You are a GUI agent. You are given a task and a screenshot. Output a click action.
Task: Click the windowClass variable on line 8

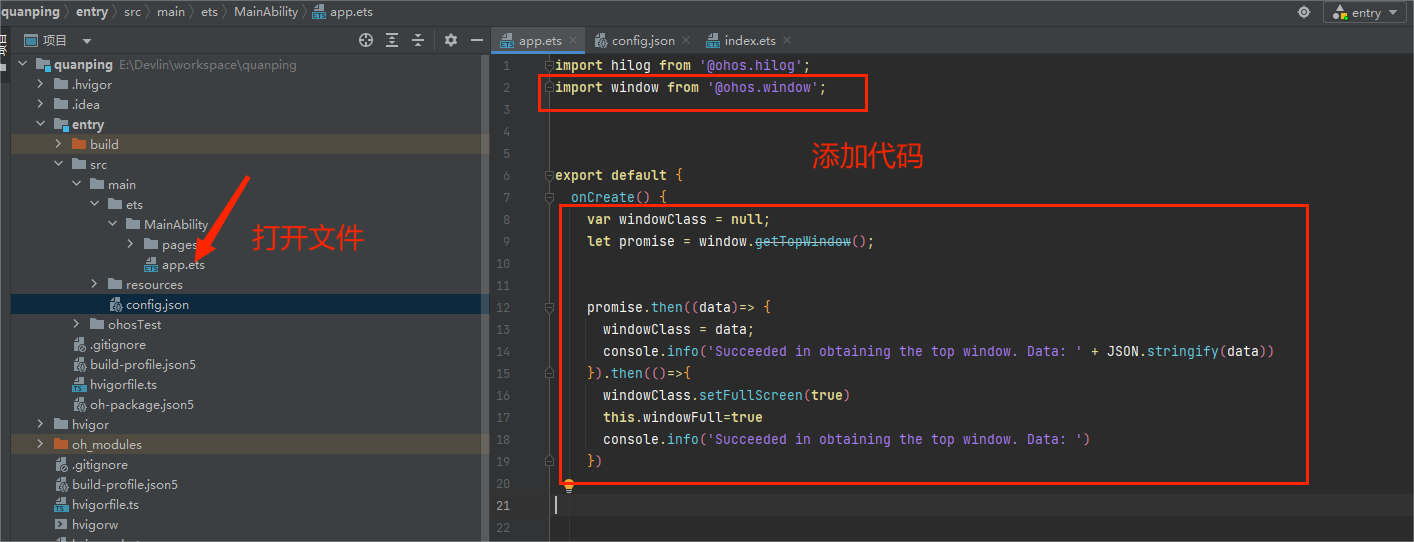[x=663, y=219]
